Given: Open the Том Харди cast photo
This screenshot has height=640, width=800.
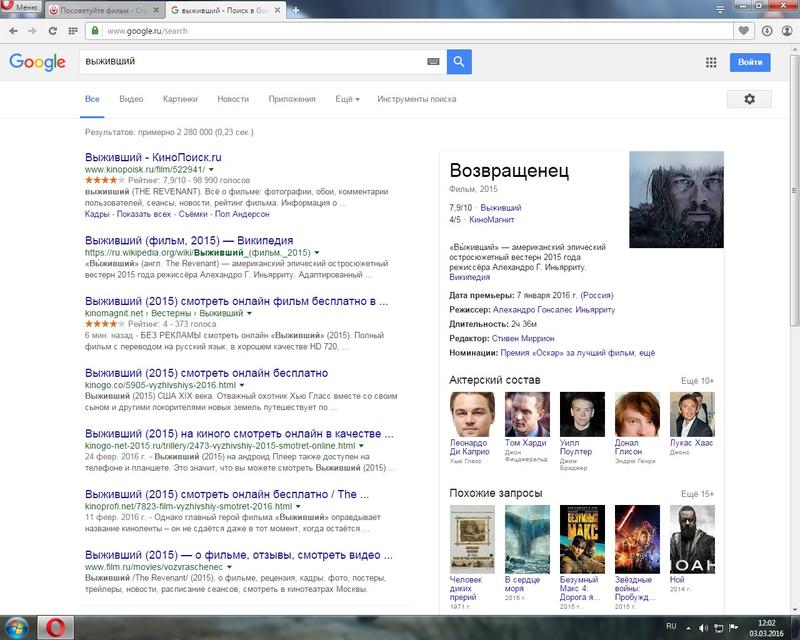Looking at the screenshot, I should pyautogui.click(x=527, y=414).
